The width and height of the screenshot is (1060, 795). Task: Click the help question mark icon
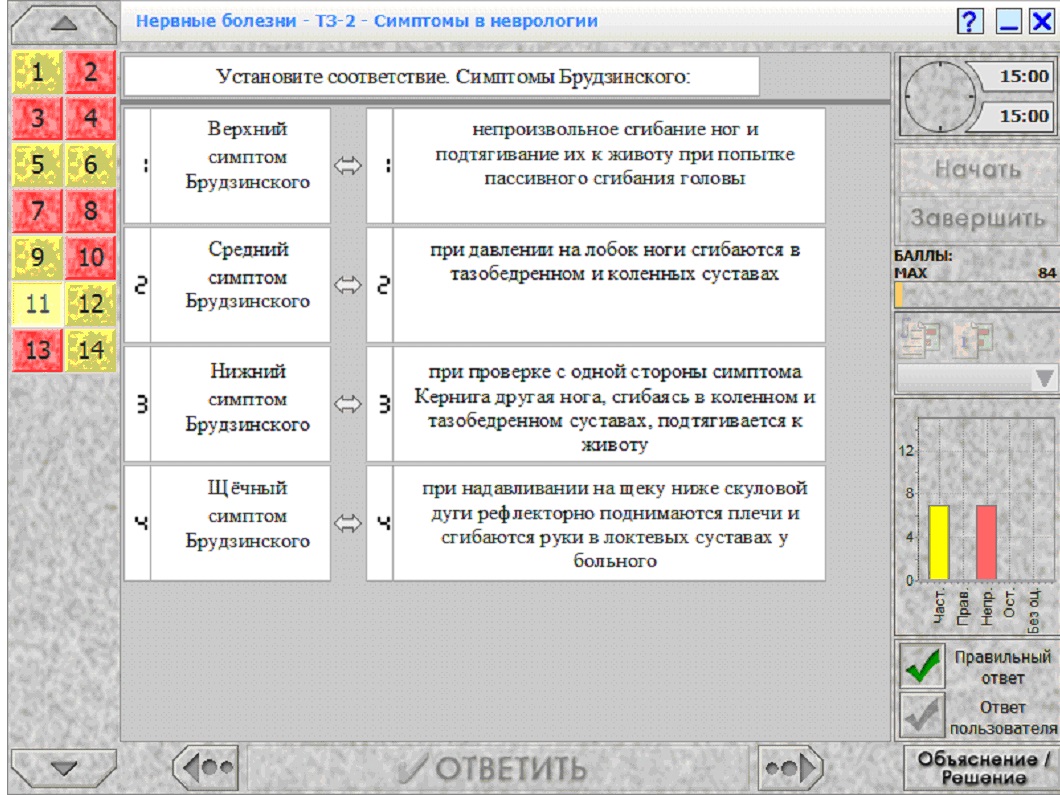(x=969, y=21)
